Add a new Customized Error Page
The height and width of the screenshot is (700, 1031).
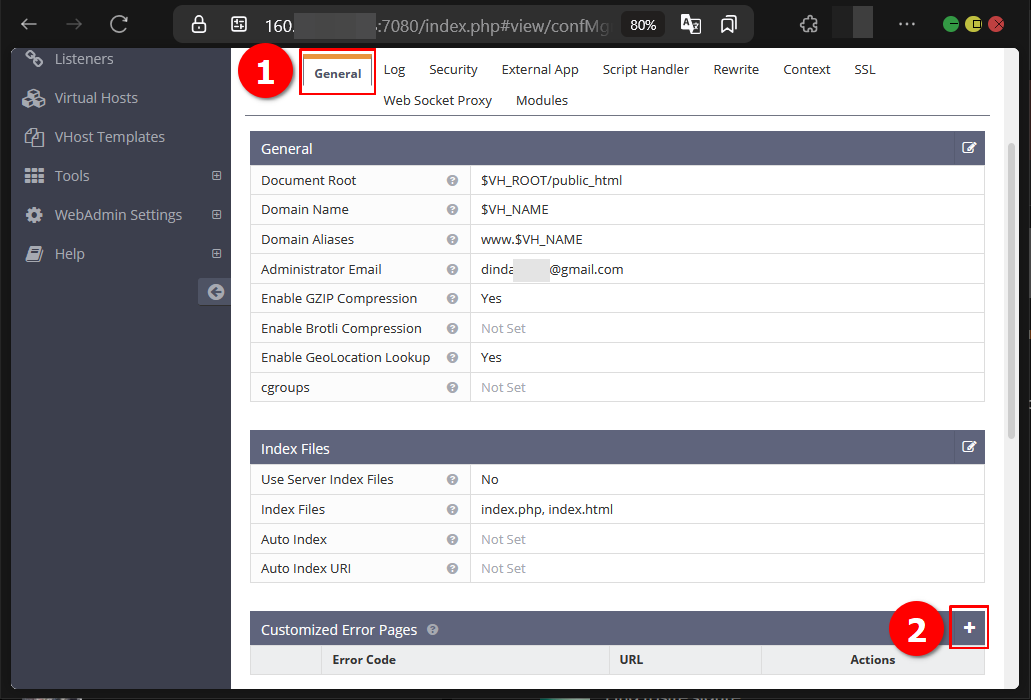(969, 628)
